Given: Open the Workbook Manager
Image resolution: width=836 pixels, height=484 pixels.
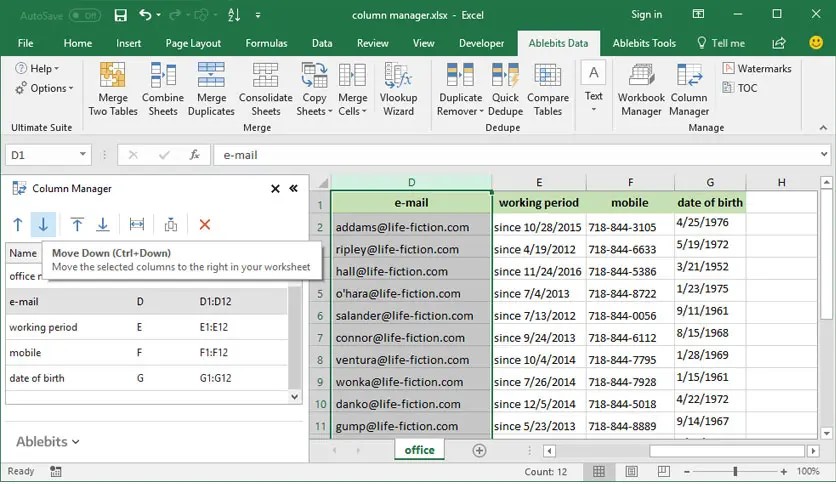Looking at the screenshot, I should coord(641,77).
